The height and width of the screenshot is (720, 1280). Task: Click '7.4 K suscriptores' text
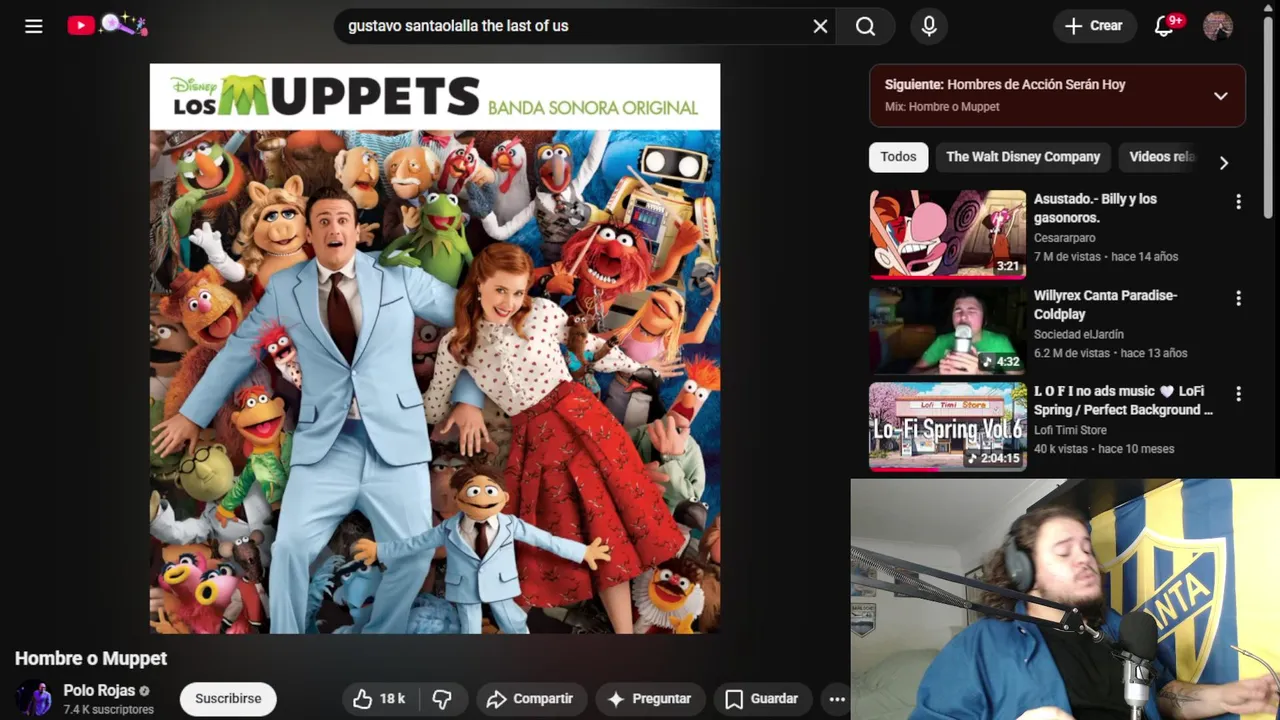[109, 710]
